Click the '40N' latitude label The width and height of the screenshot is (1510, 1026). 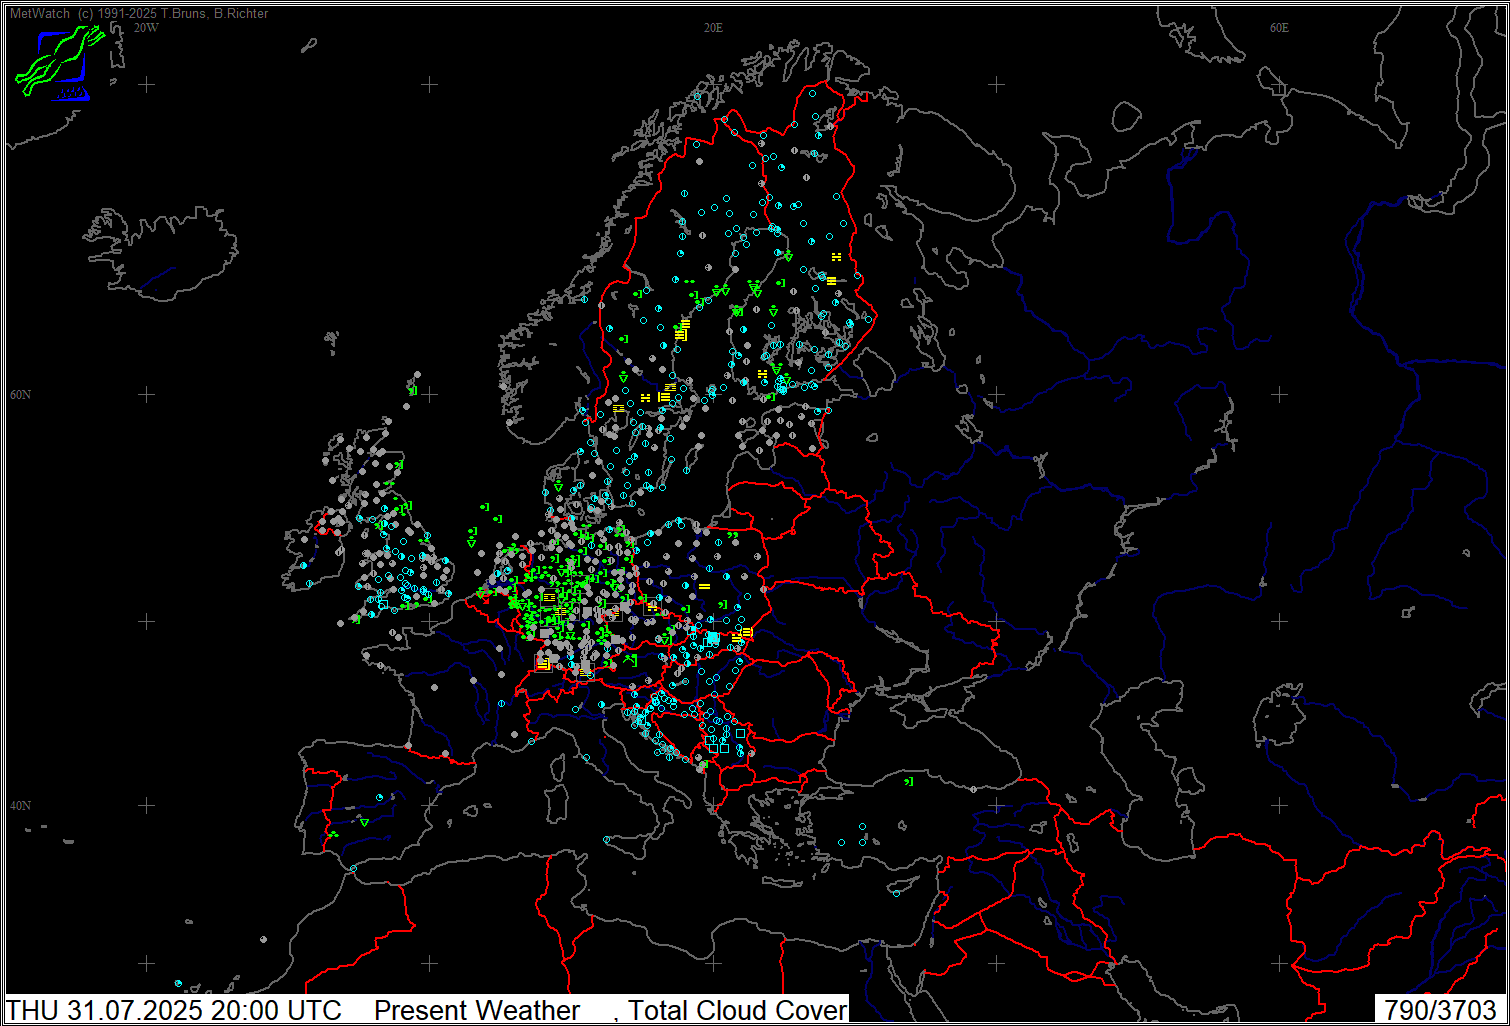[x=20, y=806]
